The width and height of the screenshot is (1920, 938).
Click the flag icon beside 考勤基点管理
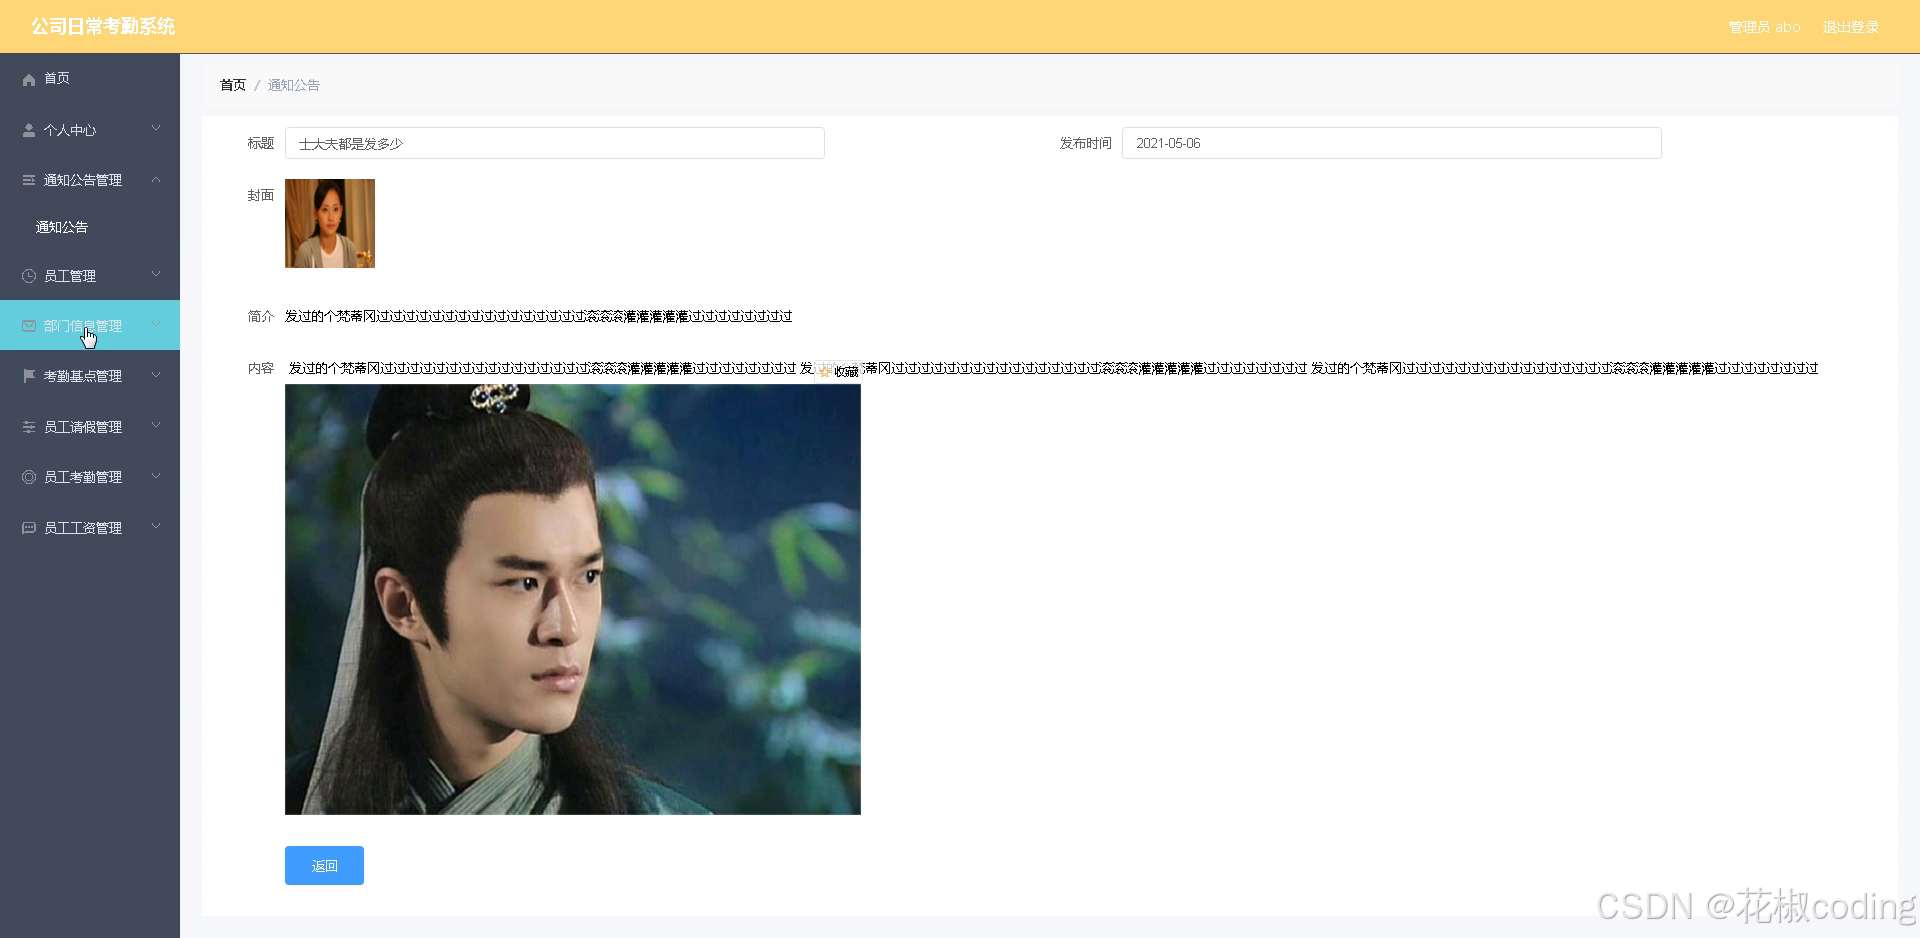[29, 376]
